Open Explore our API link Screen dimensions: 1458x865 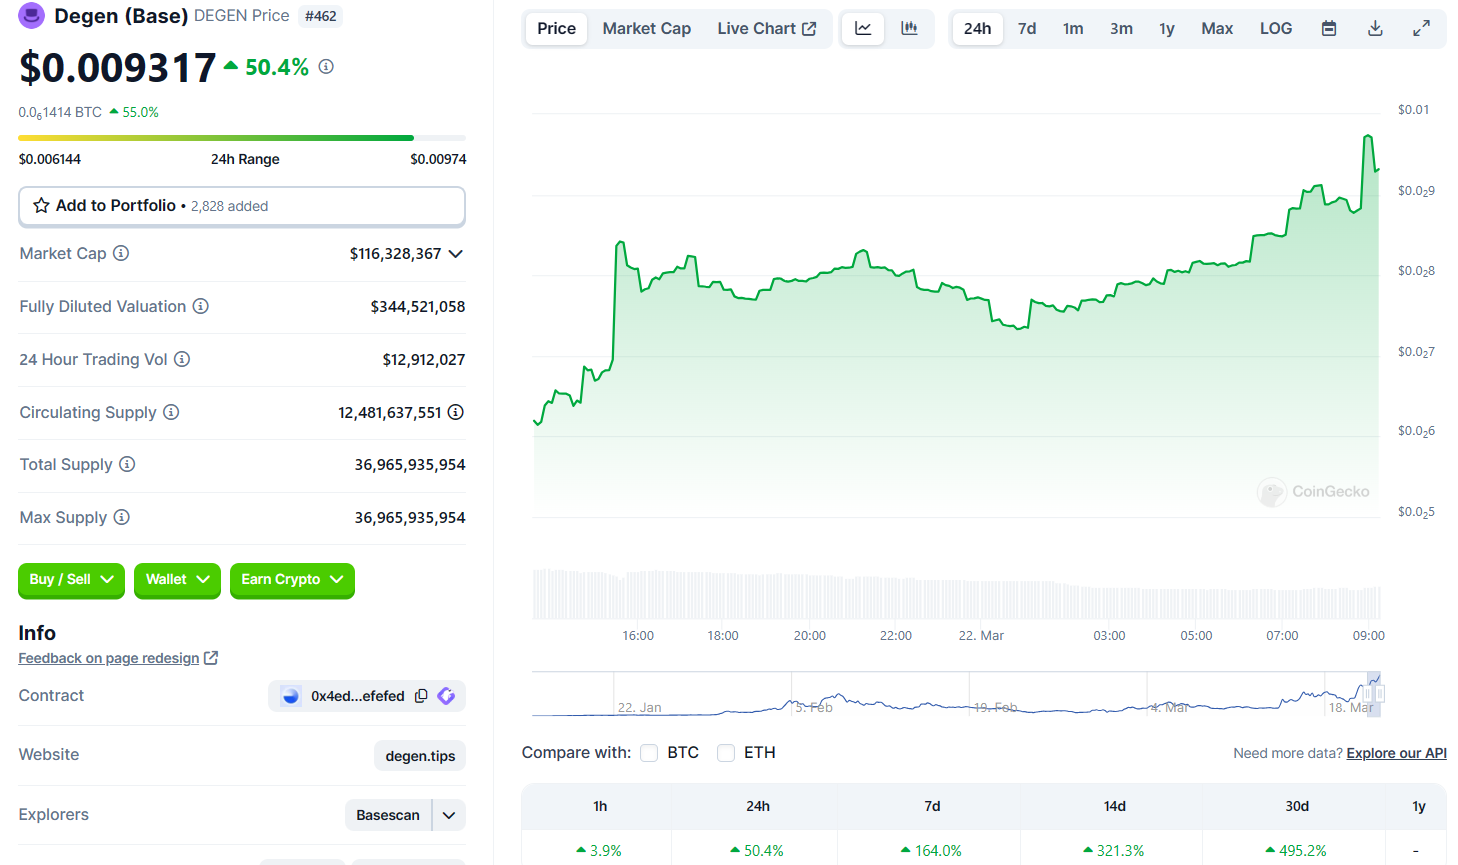[1396, 753]
